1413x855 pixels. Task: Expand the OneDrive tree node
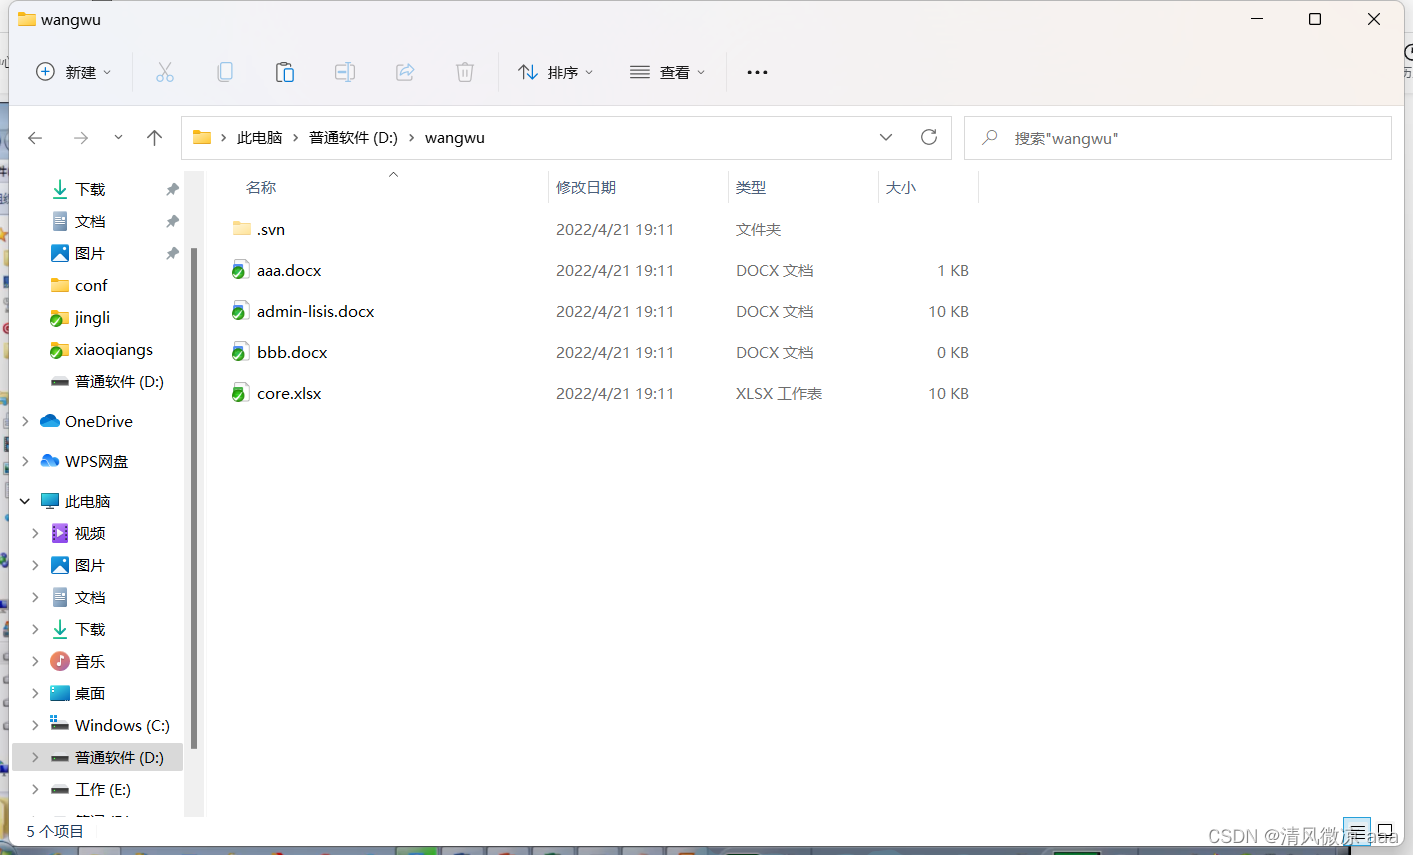pos(25,421)
